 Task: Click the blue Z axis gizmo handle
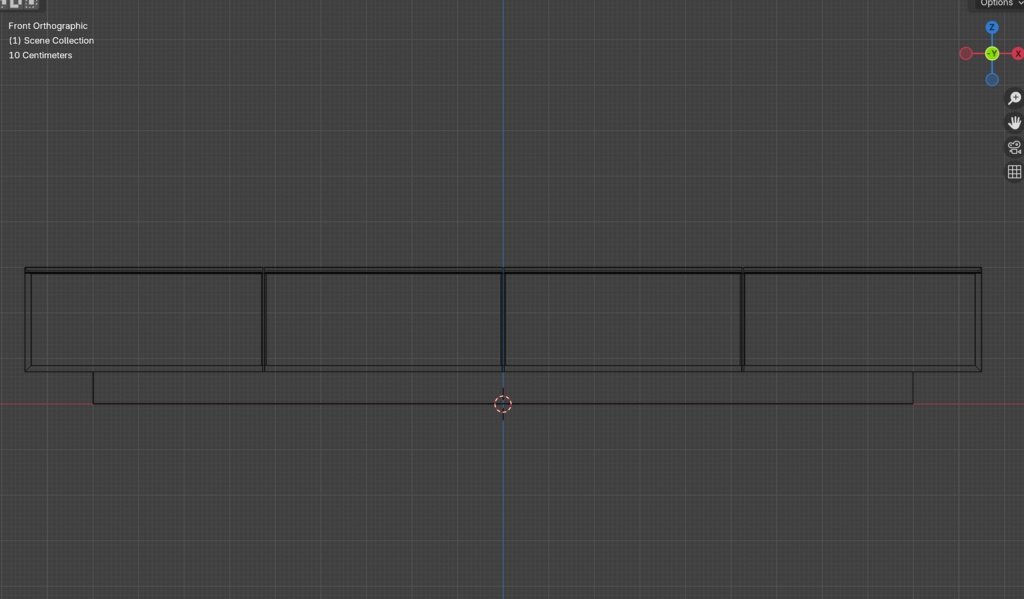coord(992,27)
